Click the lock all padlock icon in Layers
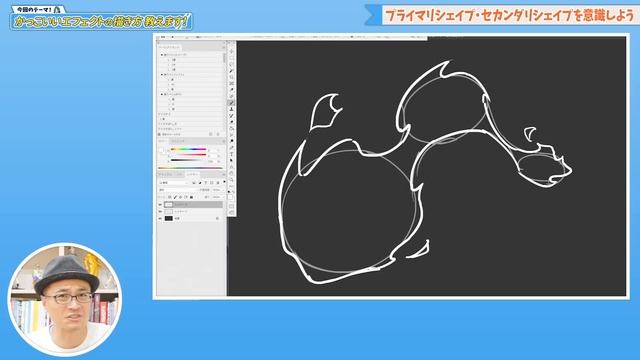The width and height of the screenshot is (640, 360). tap(191, 197)
